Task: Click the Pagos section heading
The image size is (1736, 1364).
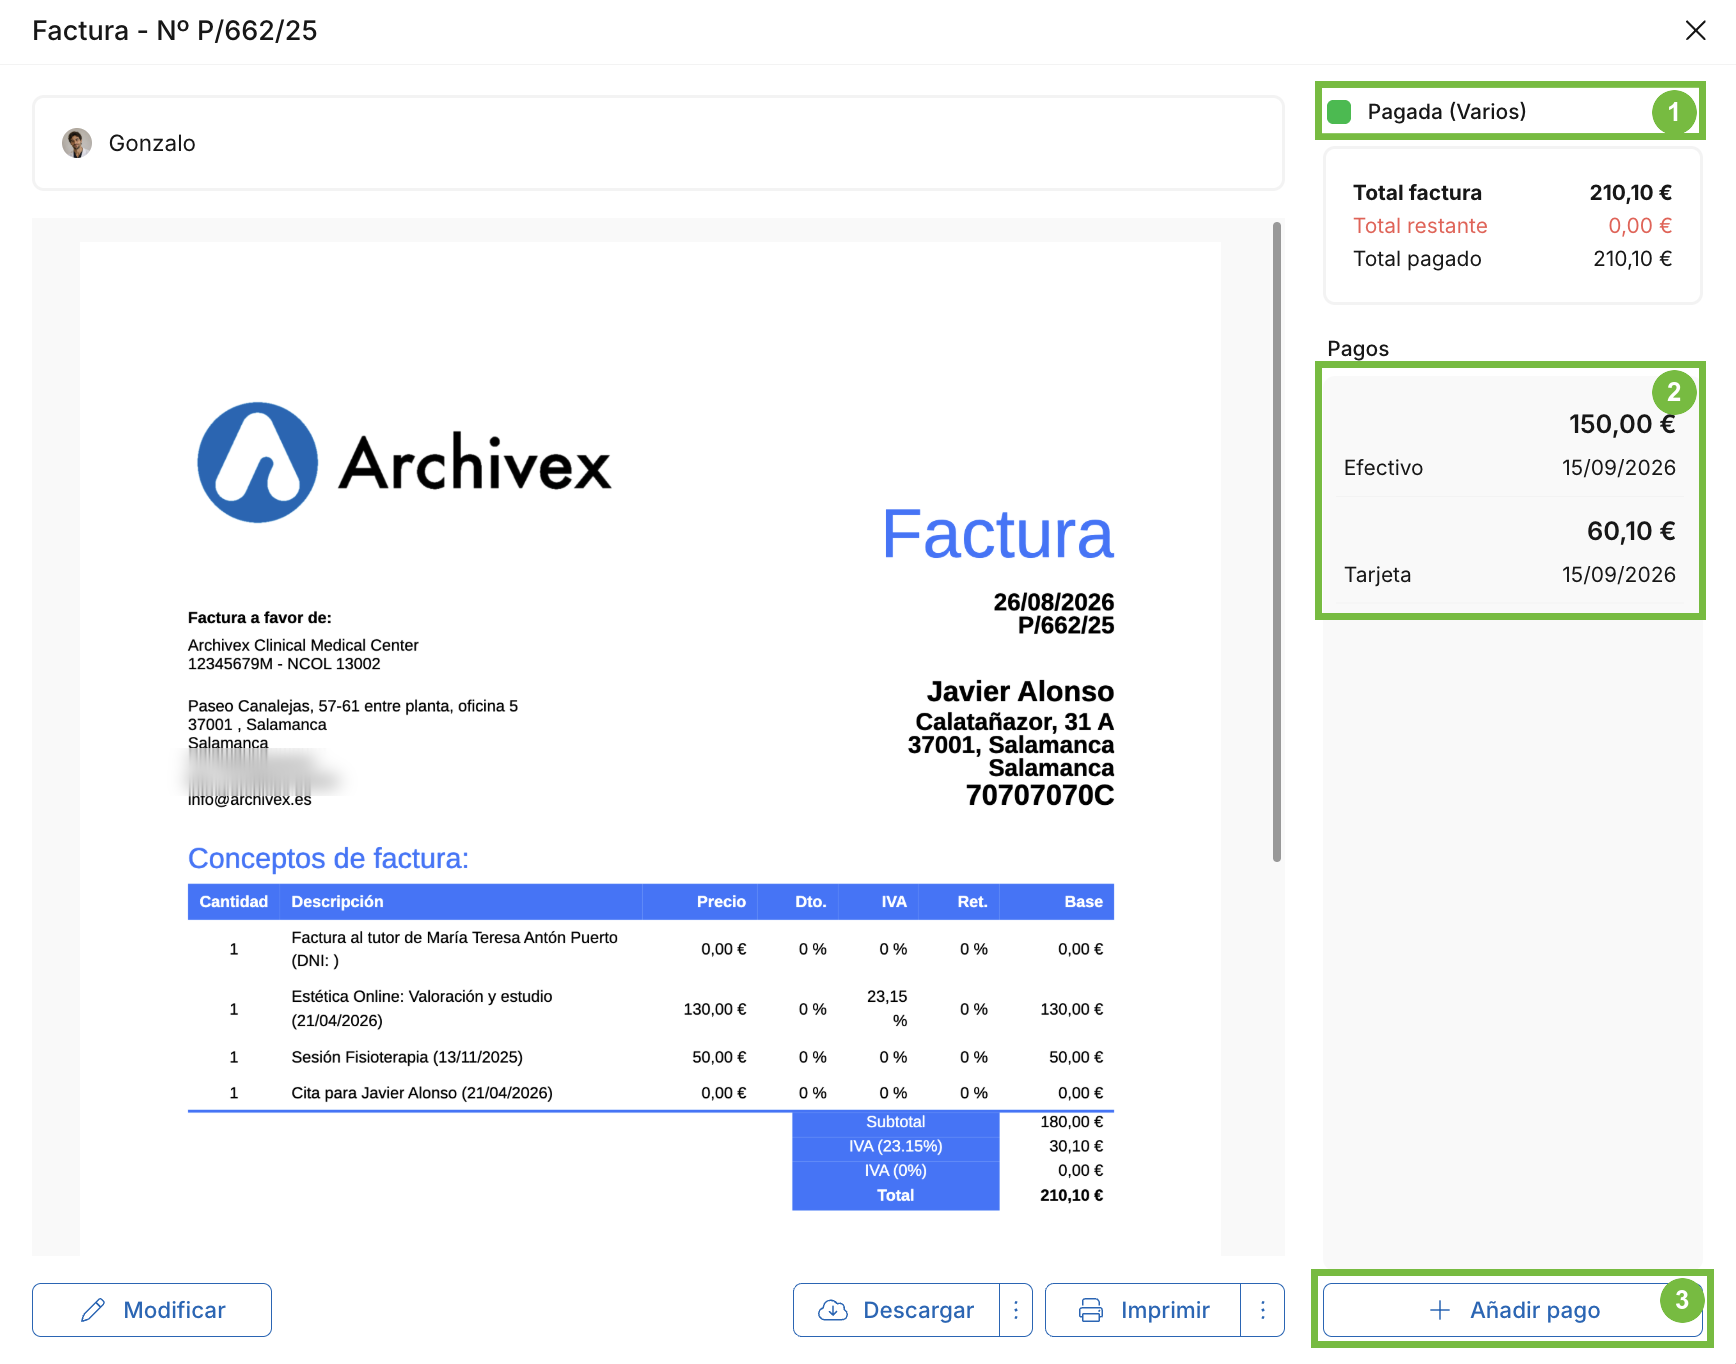Action: tap(1358, 349)
